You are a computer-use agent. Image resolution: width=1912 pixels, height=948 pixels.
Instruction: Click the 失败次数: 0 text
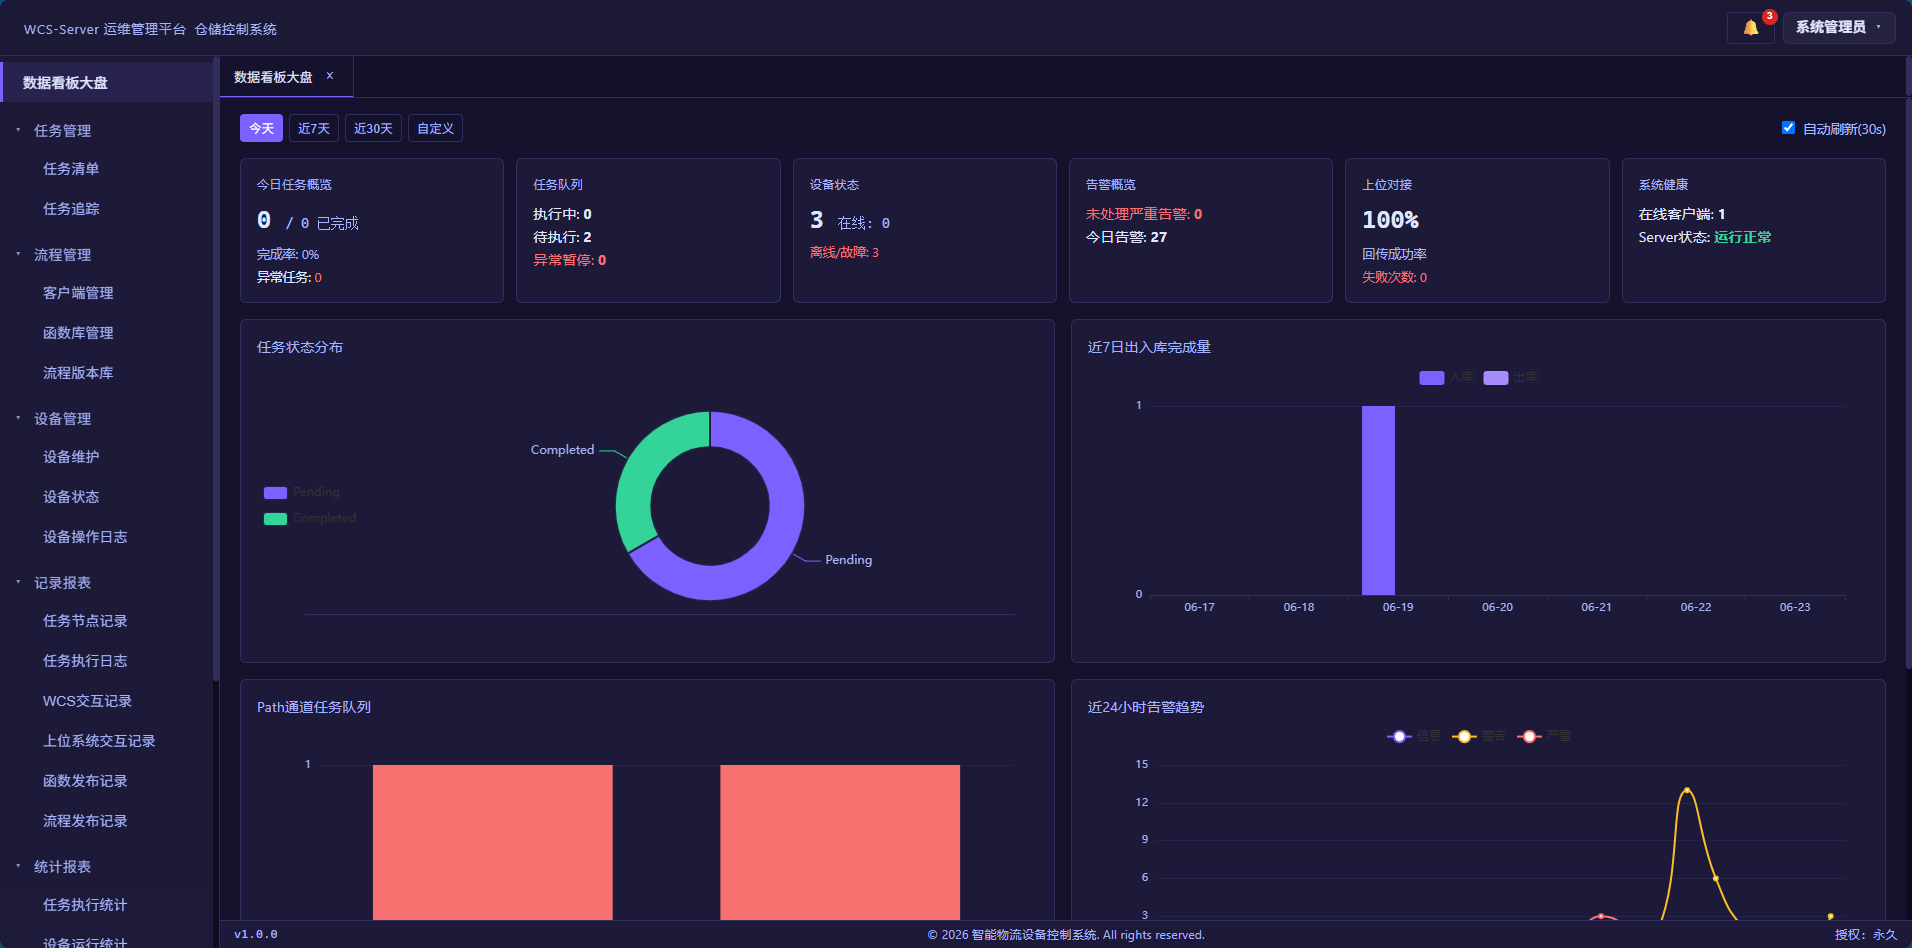[1394, 277]
